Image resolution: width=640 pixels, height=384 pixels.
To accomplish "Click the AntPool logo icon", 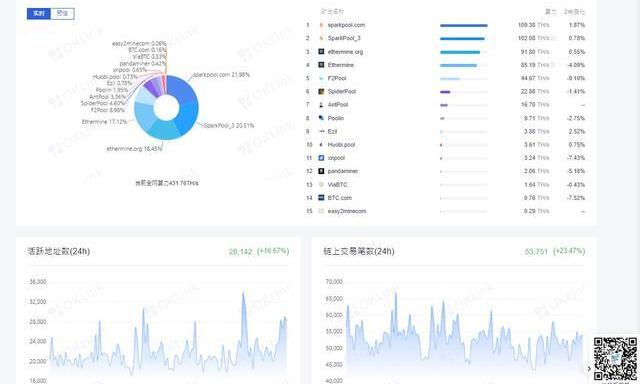I will (x=321, y=105).
